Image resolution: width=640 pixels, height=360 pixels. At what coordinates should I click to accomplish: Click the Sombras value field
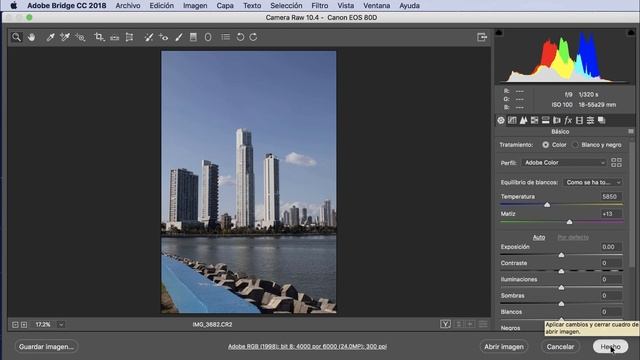coord(611,296)
